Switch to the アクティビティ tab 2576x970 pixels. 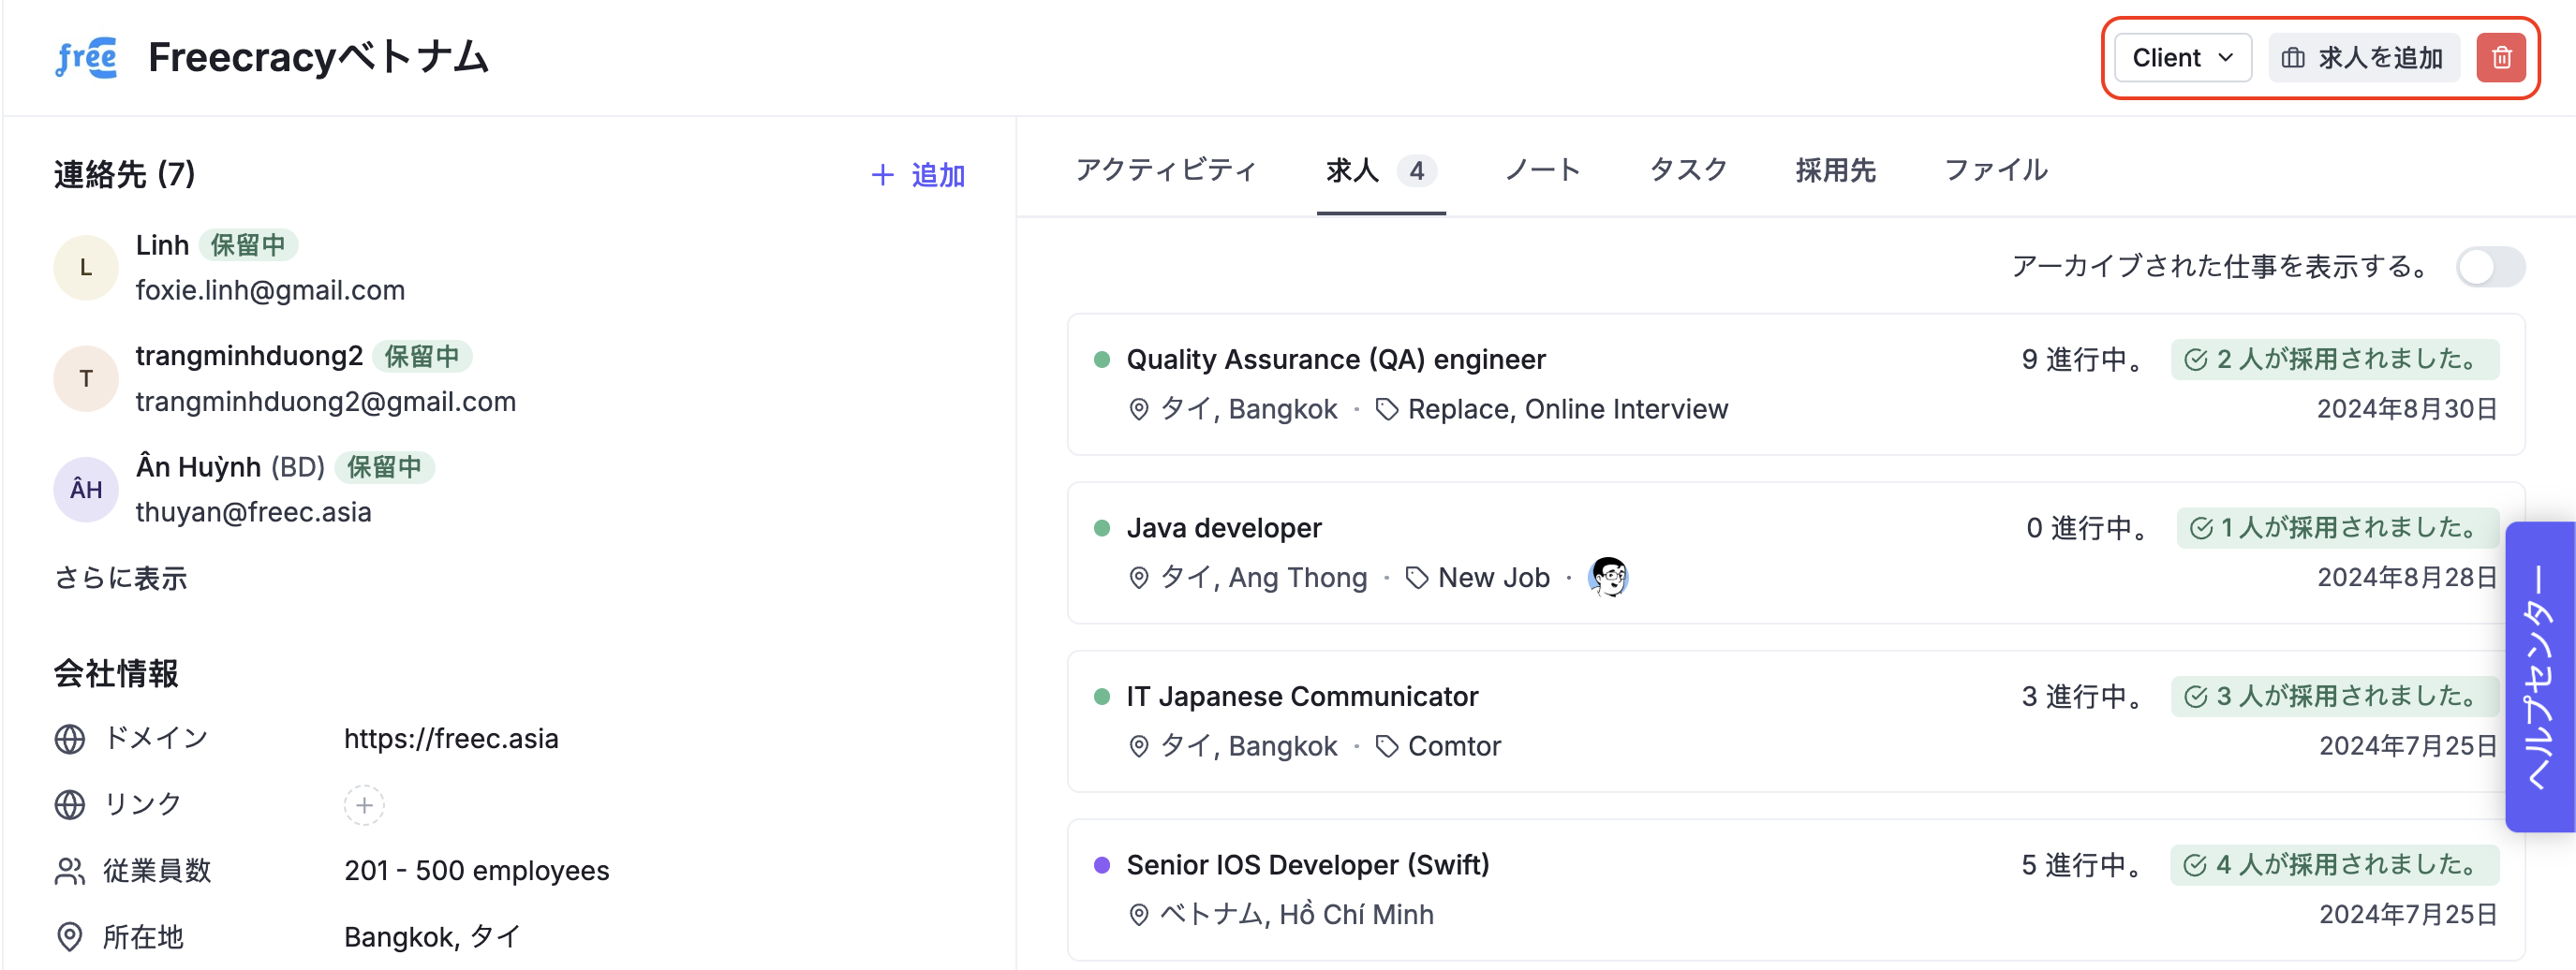tap(1166, 170)
